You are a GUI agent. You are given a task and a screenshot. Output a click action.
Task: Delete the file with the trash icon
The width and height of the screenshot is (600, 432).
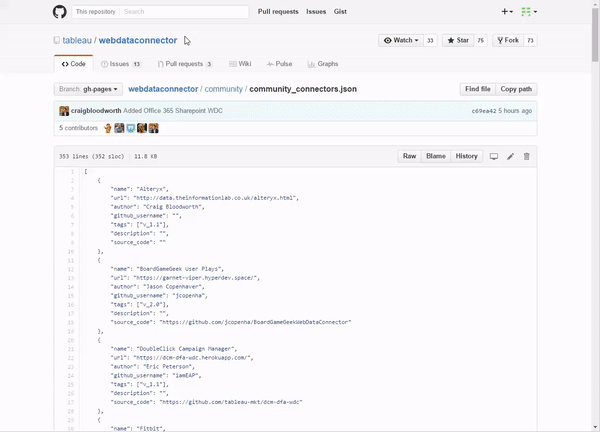coord(527,156)
